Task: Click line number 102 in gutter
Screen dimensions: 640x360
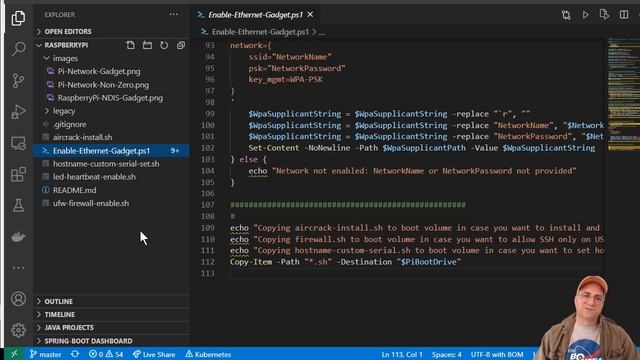Action: [x=208, y=148]
